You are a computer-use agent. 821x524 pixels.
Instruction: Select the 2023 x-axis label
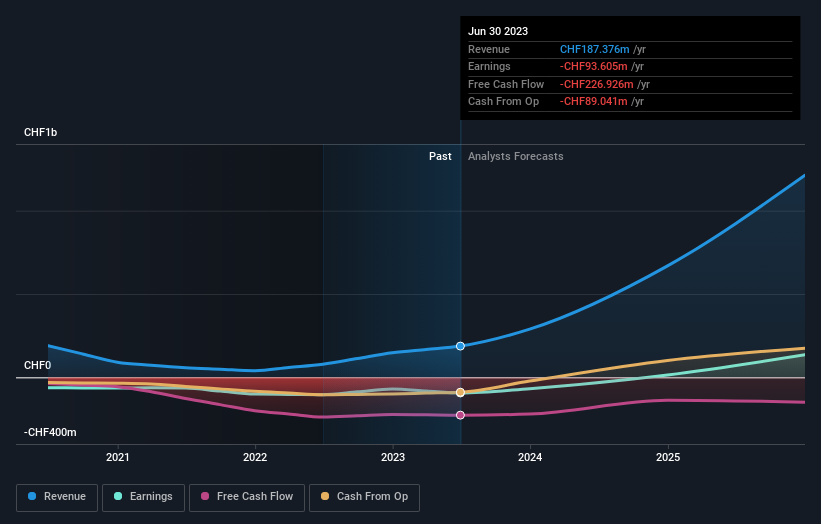click(393, 458)
